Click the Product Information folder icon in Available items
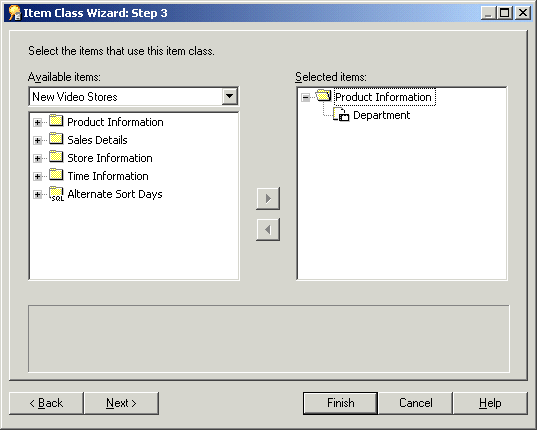 click(56, 121)
